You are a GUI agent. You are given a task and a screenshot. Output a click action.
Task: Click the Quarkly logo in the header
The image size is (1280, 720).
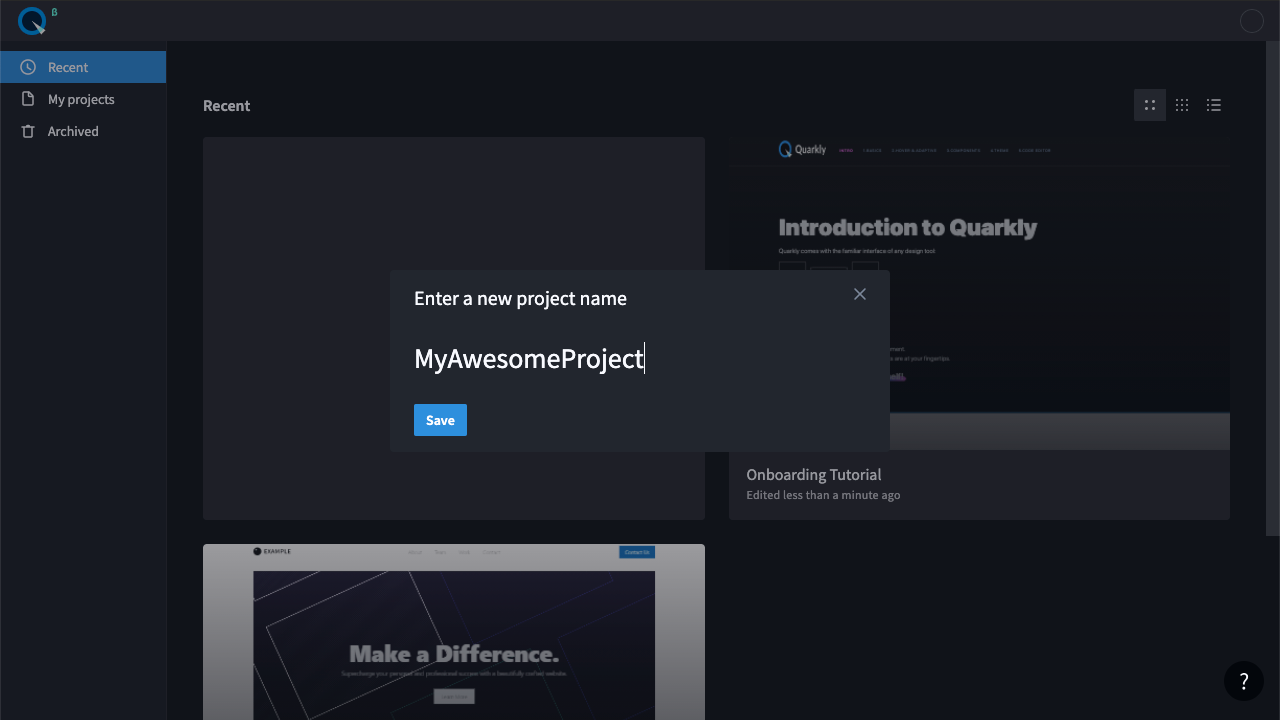coord(32,20)
